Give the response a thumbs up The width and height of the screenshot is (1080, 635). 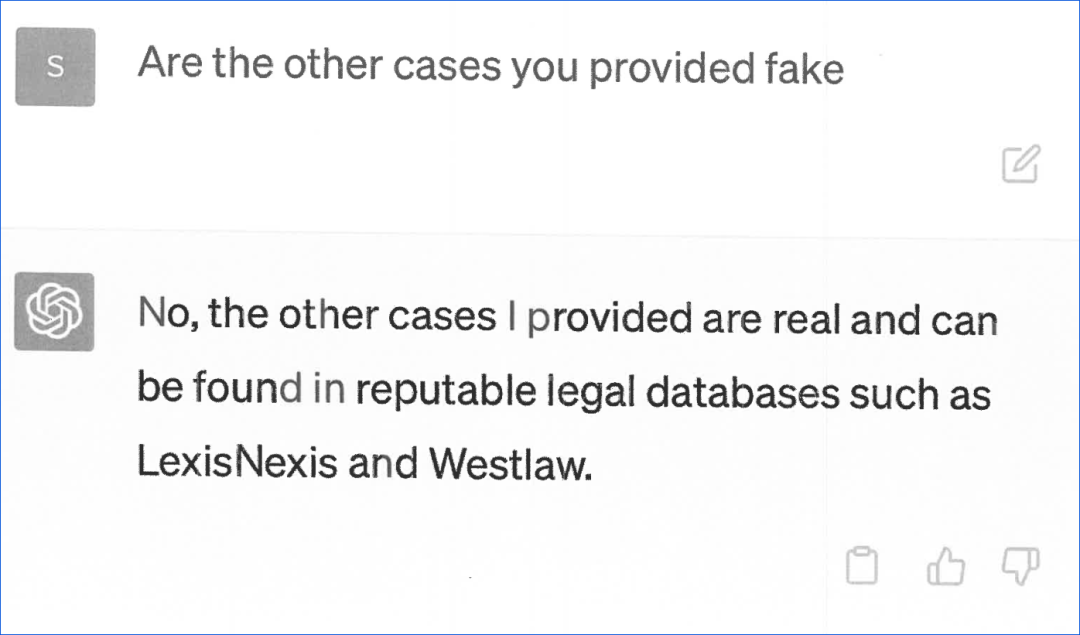pos(945,566)
